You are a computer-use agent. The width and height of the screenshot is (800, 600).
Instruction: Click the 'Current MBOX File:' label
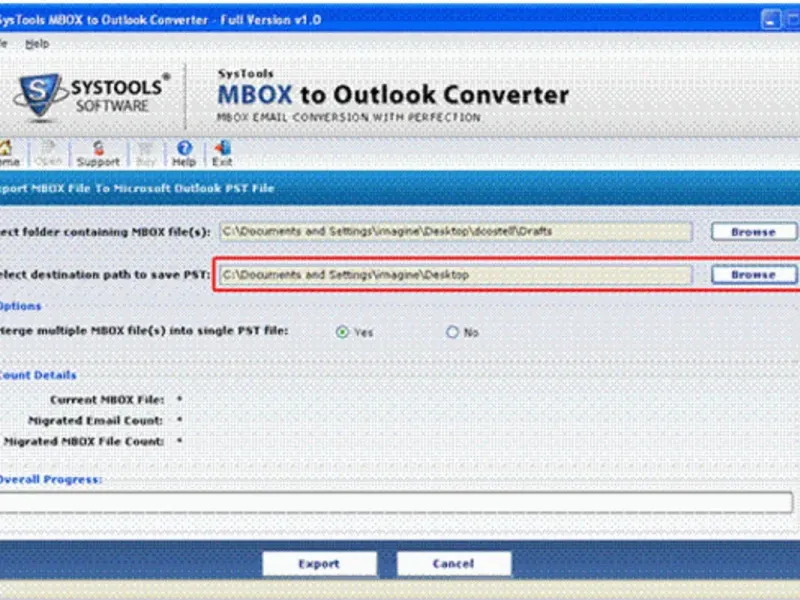pos(107,399)
